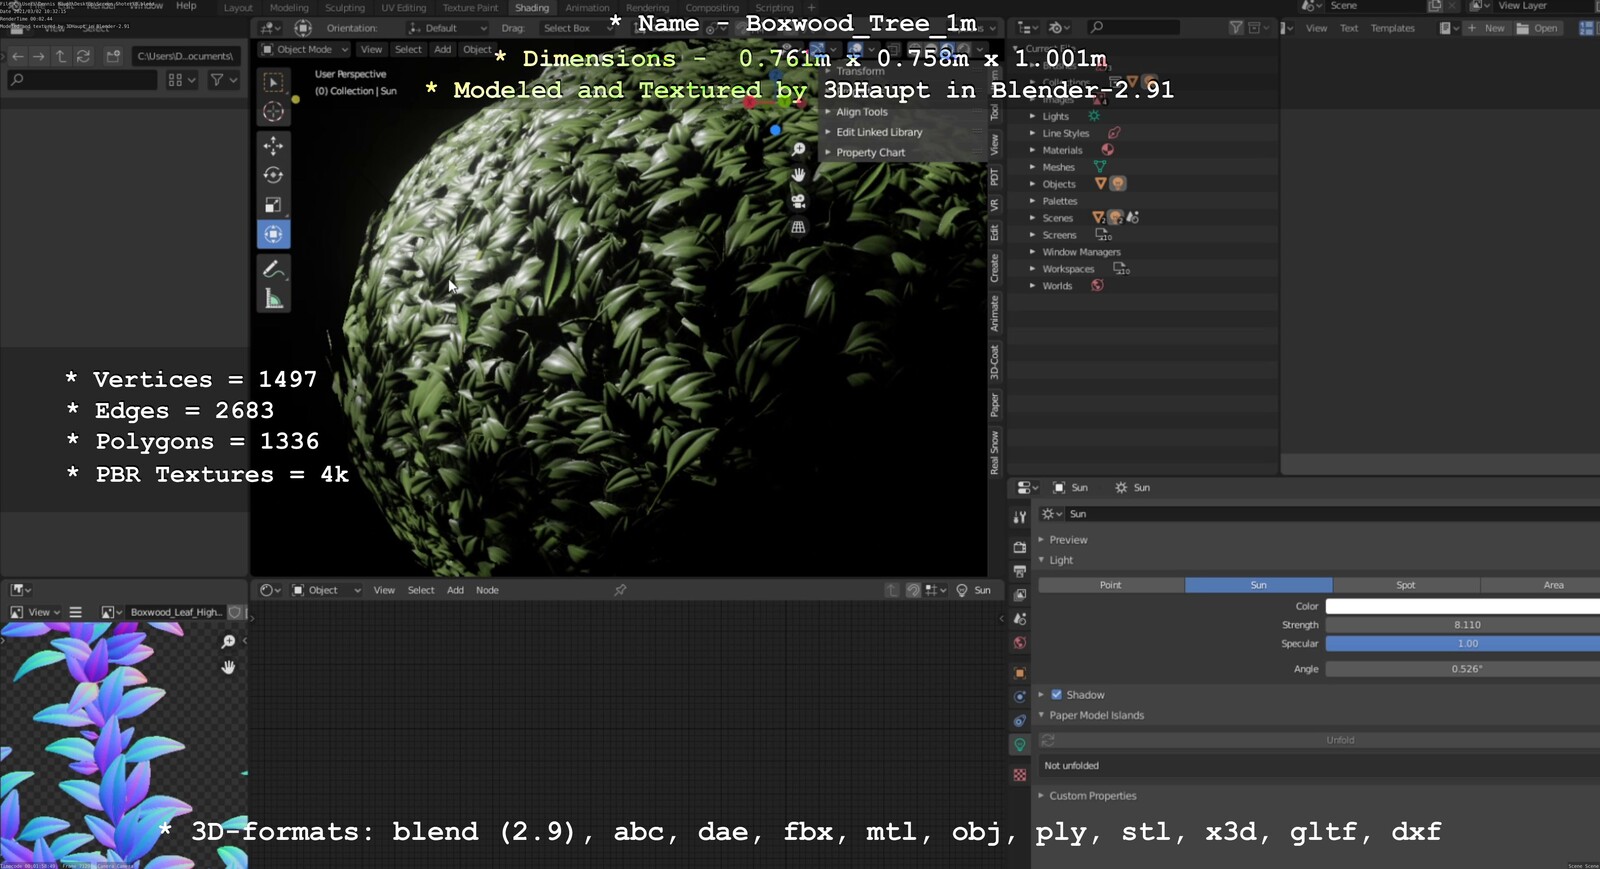
Task: Activate the 3D Cursor tool
Action: point(273,112)
